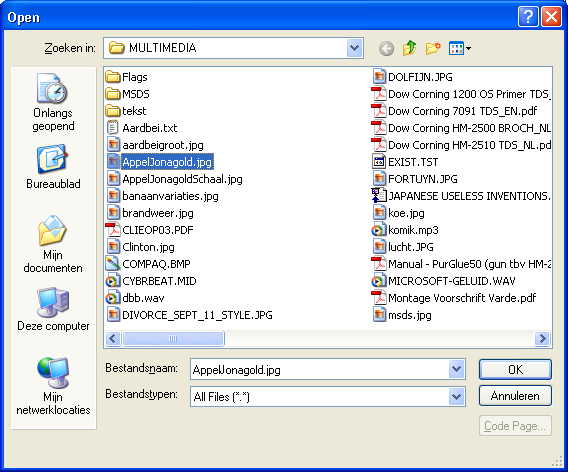Expand the Bestandstypen dropdown arrow
568x472 pixels.
tap(456, 396)
